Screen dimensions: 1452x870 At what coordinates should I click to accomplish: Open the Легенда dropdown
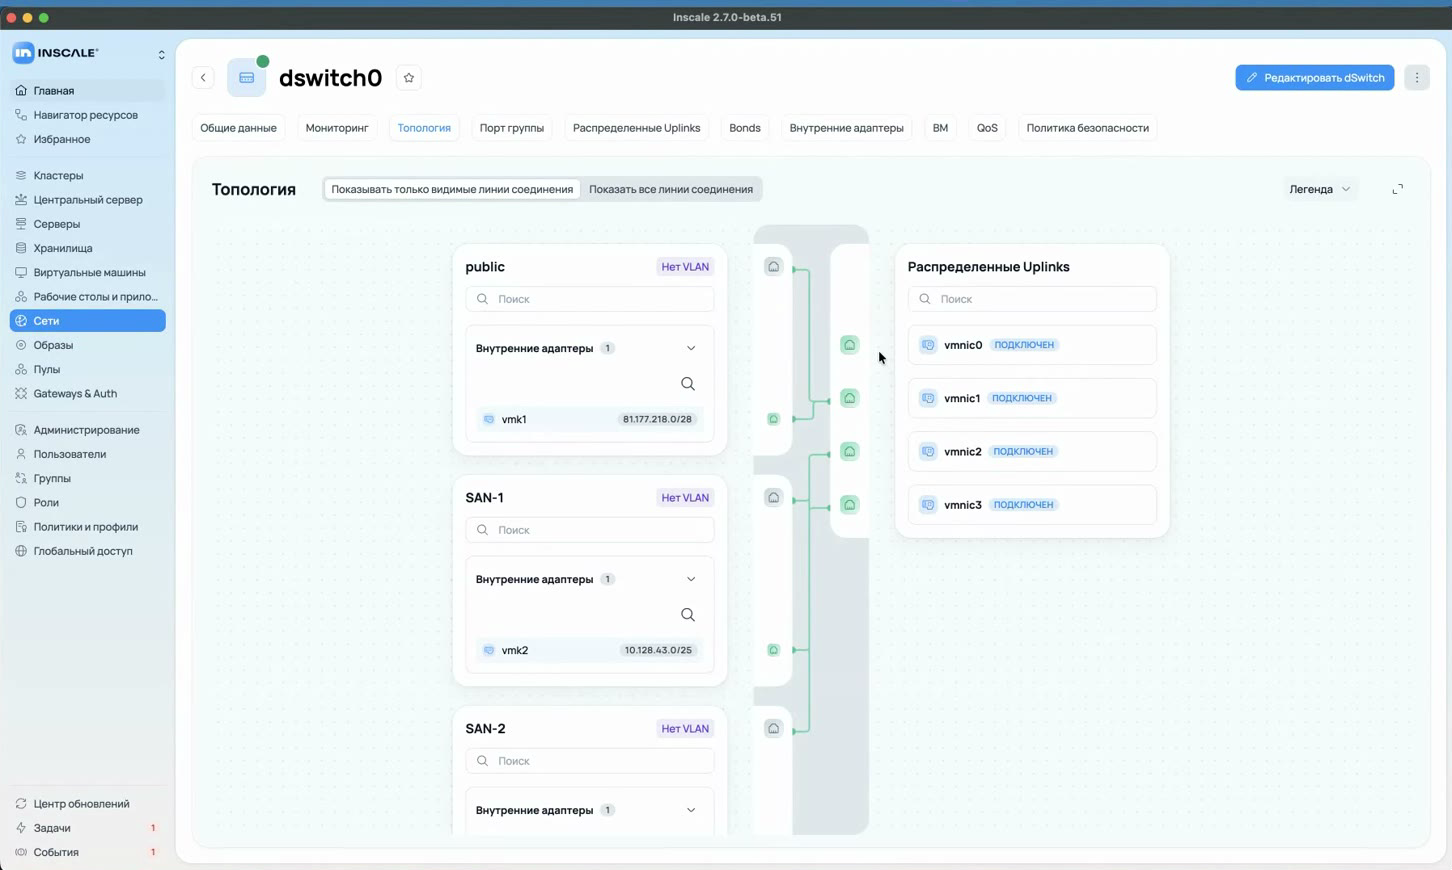(x=1320, y=189)
